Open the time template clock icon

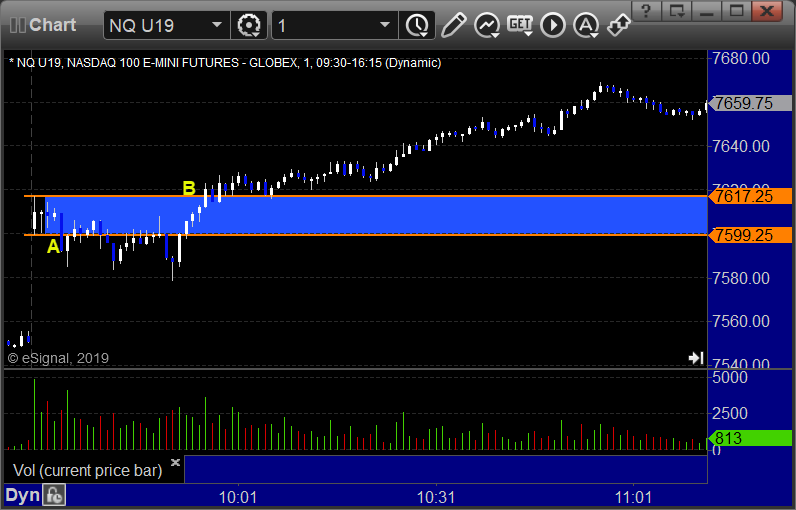[x=417, y=25]
